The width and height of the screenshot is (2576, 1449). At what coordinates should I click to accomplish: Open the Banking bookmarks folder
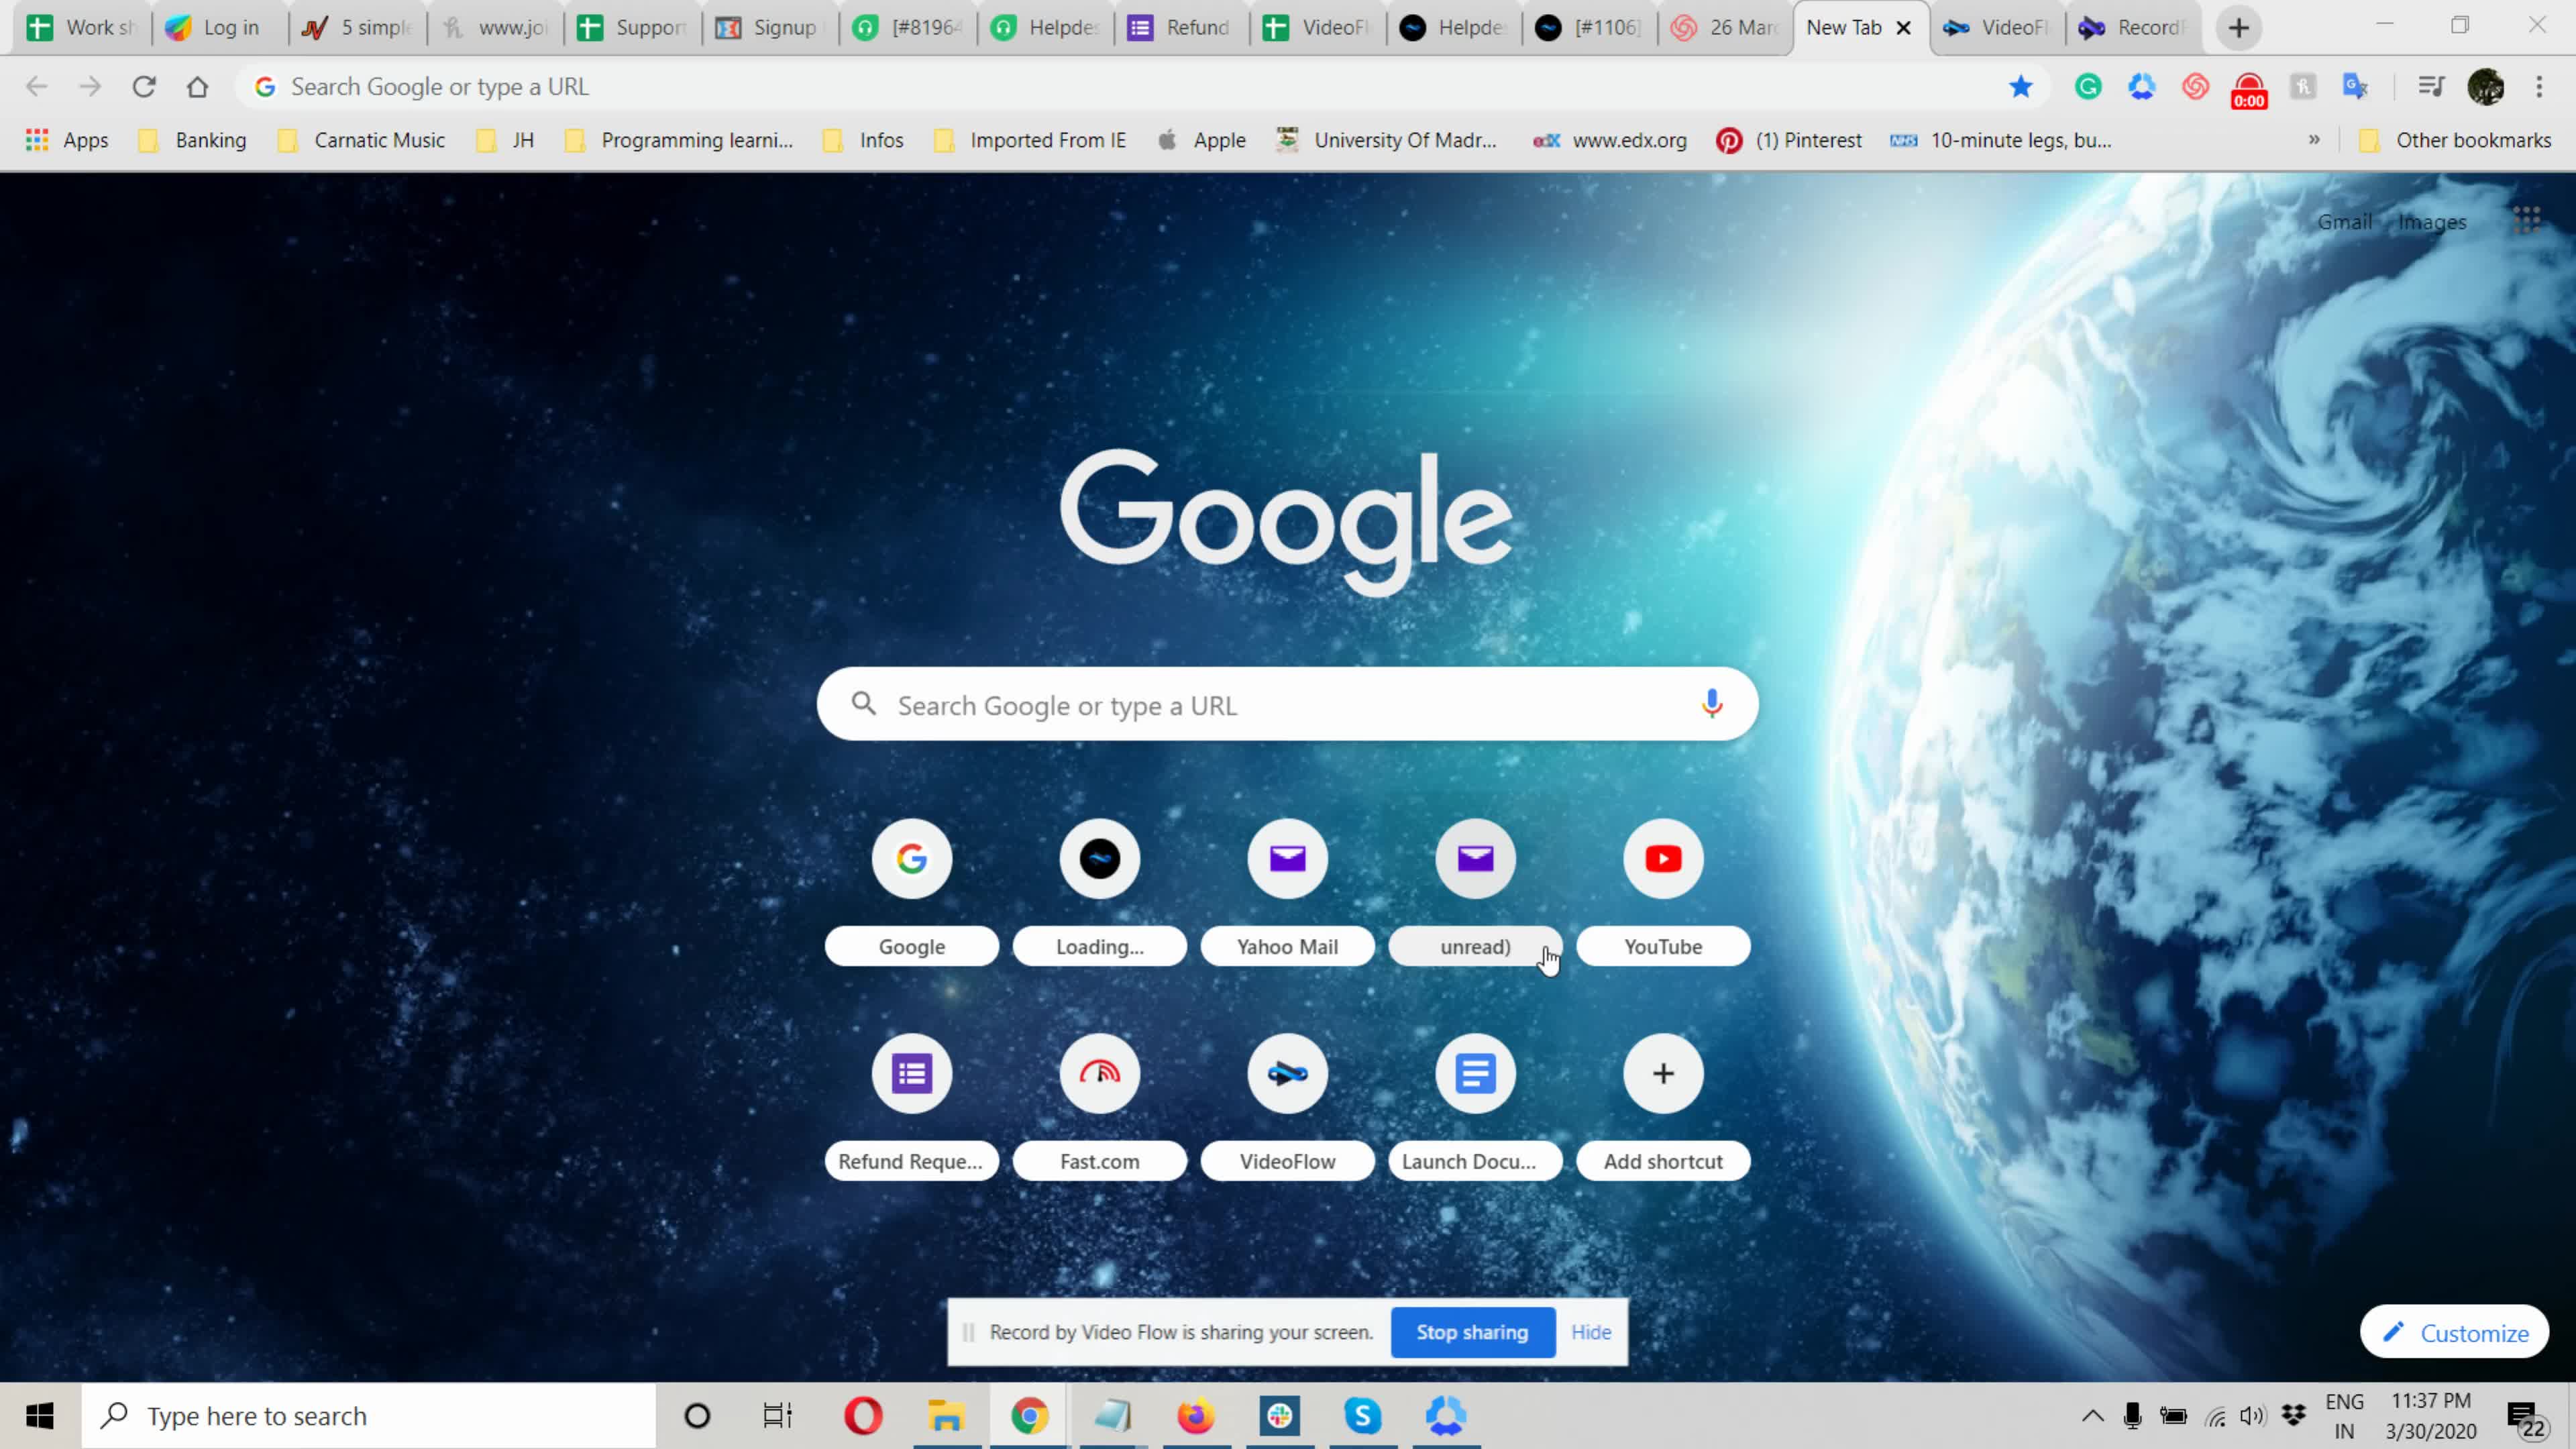[193, 140]
